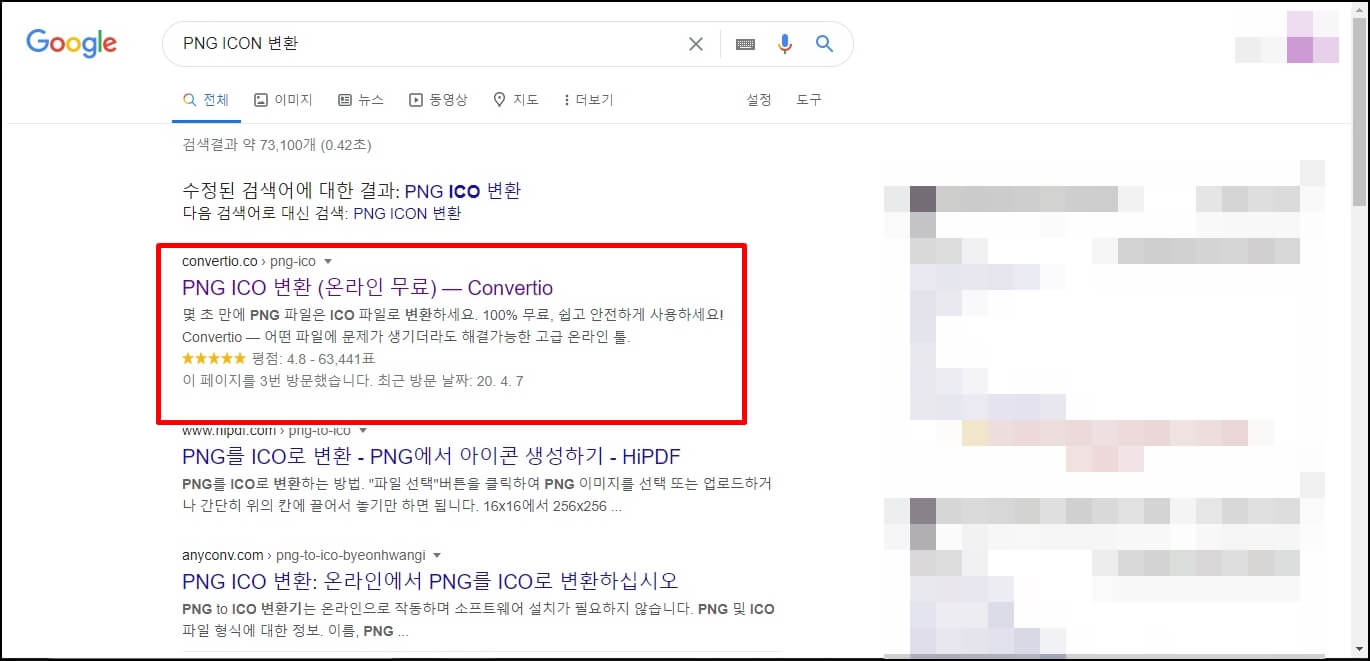Open 설정 menu
1370x661 pixels.
click(x=759, y=100)
